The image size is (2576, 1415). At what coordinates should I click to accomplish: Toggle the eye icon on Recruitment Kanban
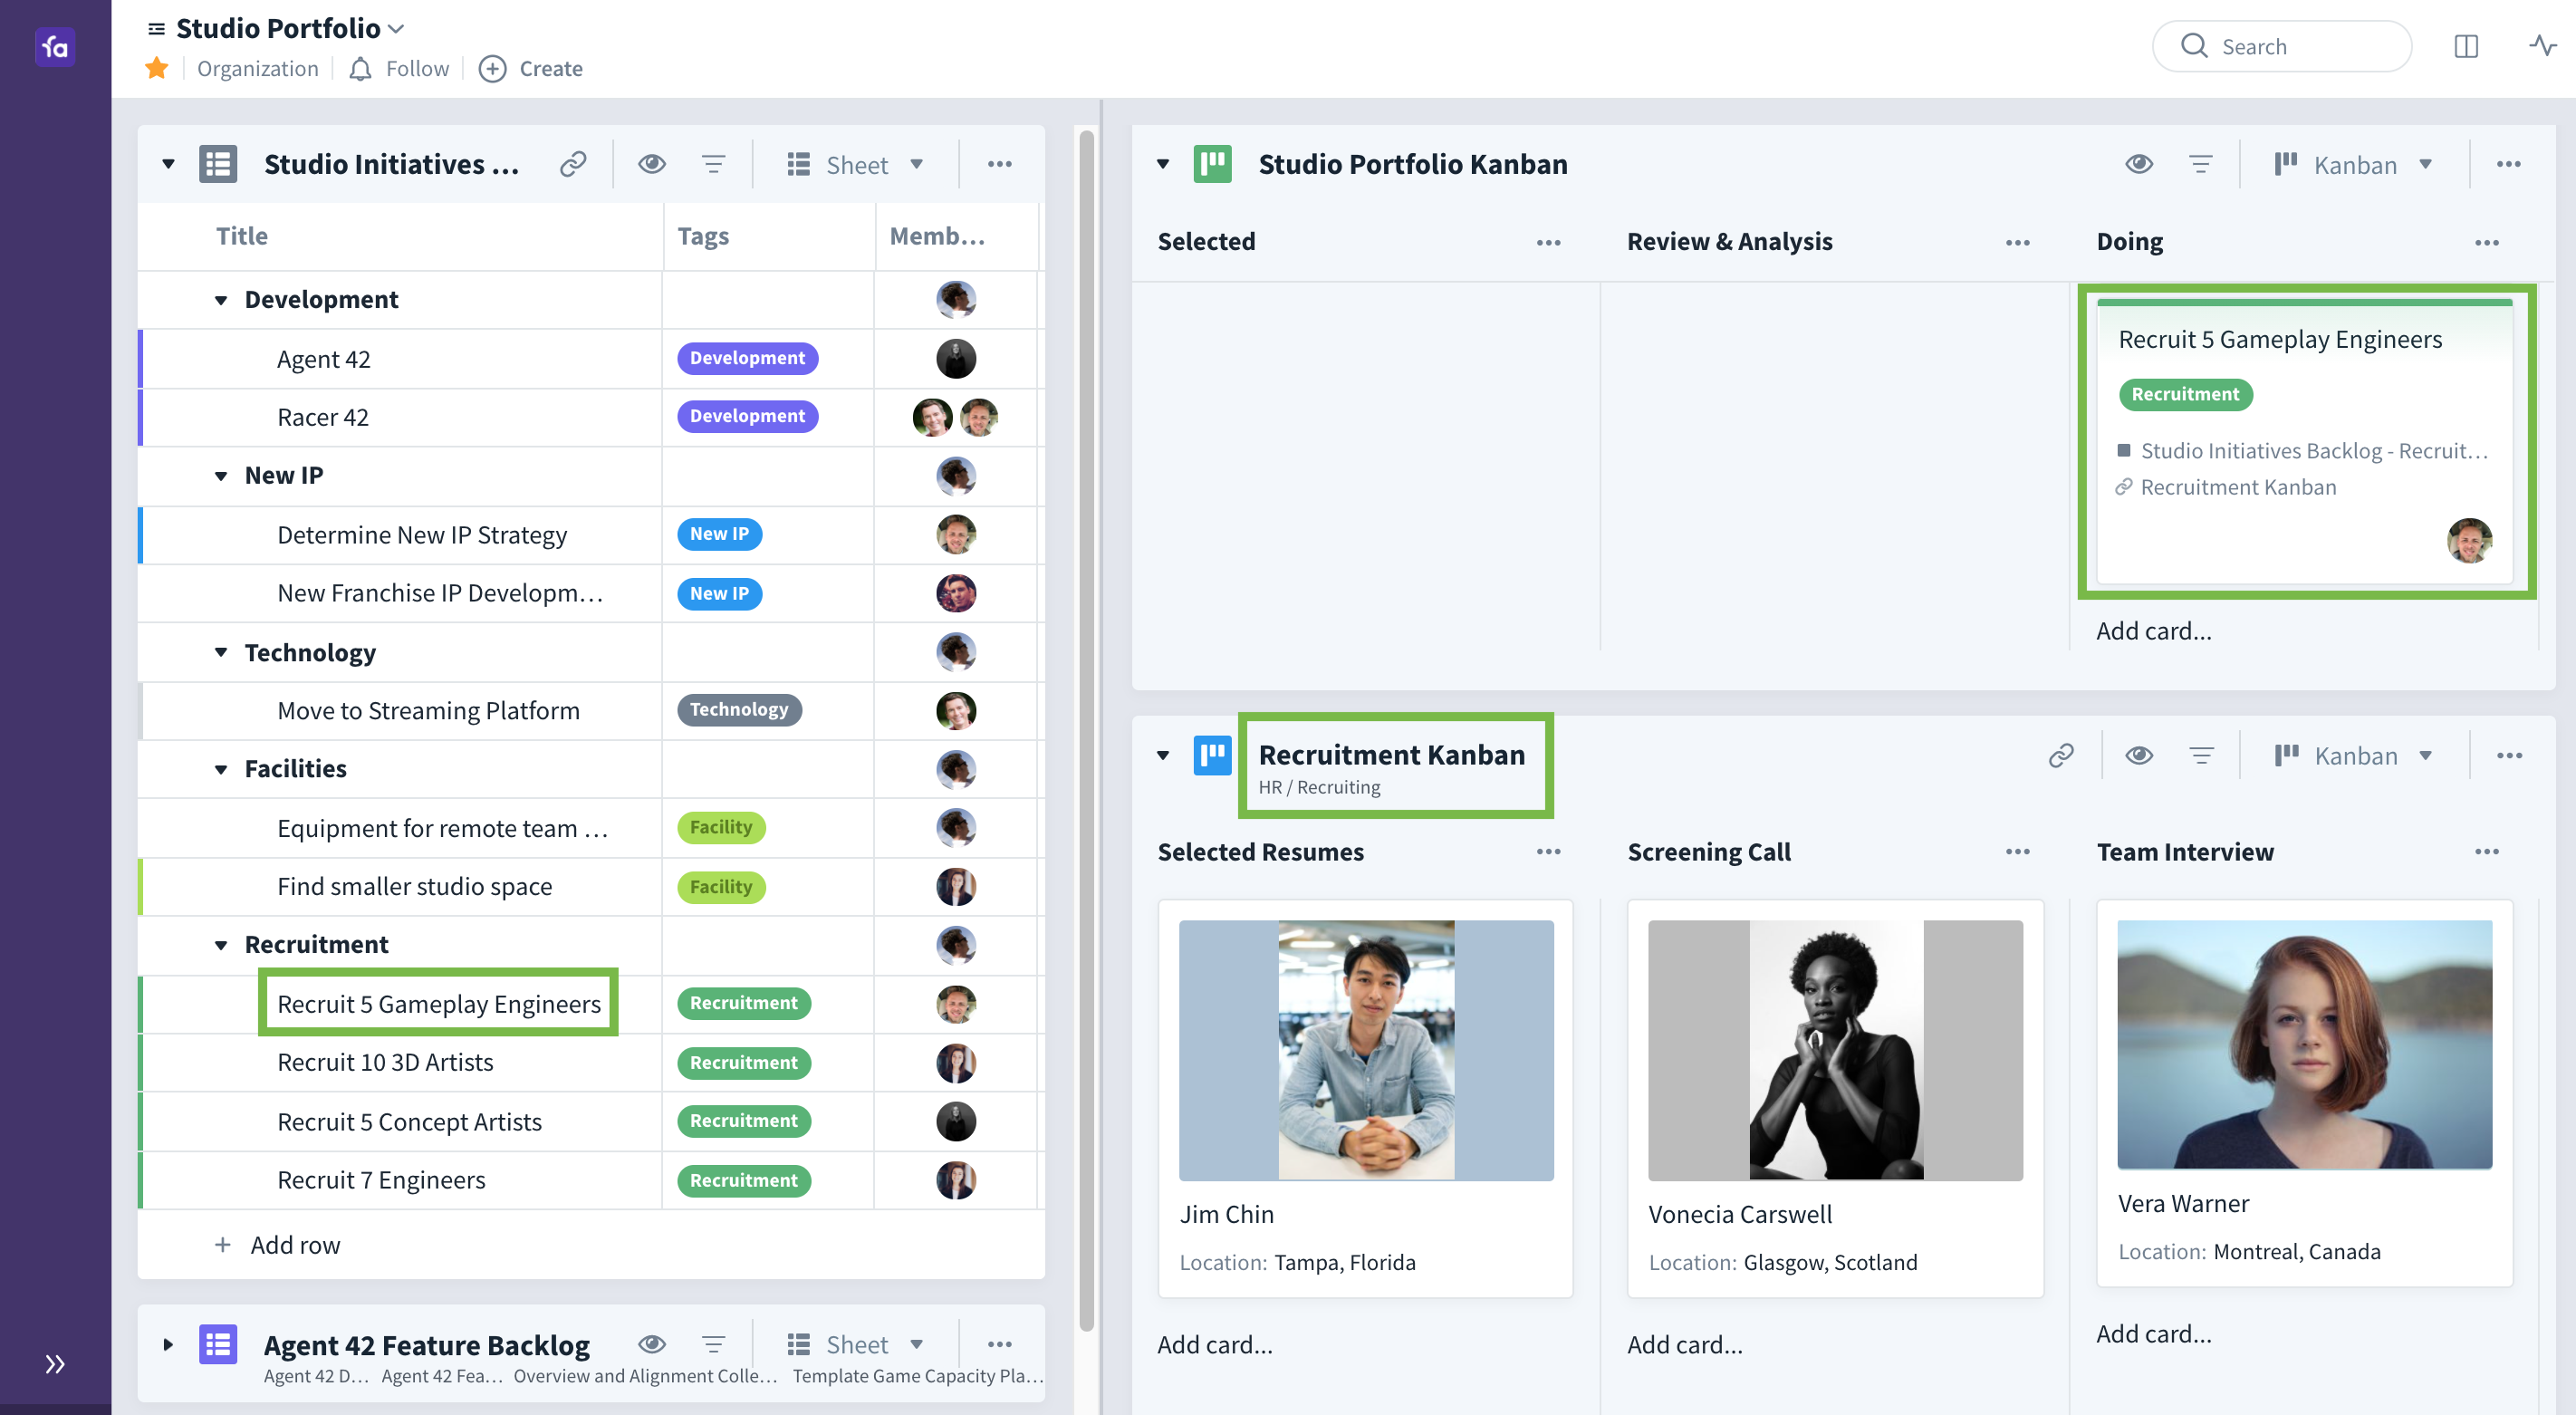(2140, 755)
